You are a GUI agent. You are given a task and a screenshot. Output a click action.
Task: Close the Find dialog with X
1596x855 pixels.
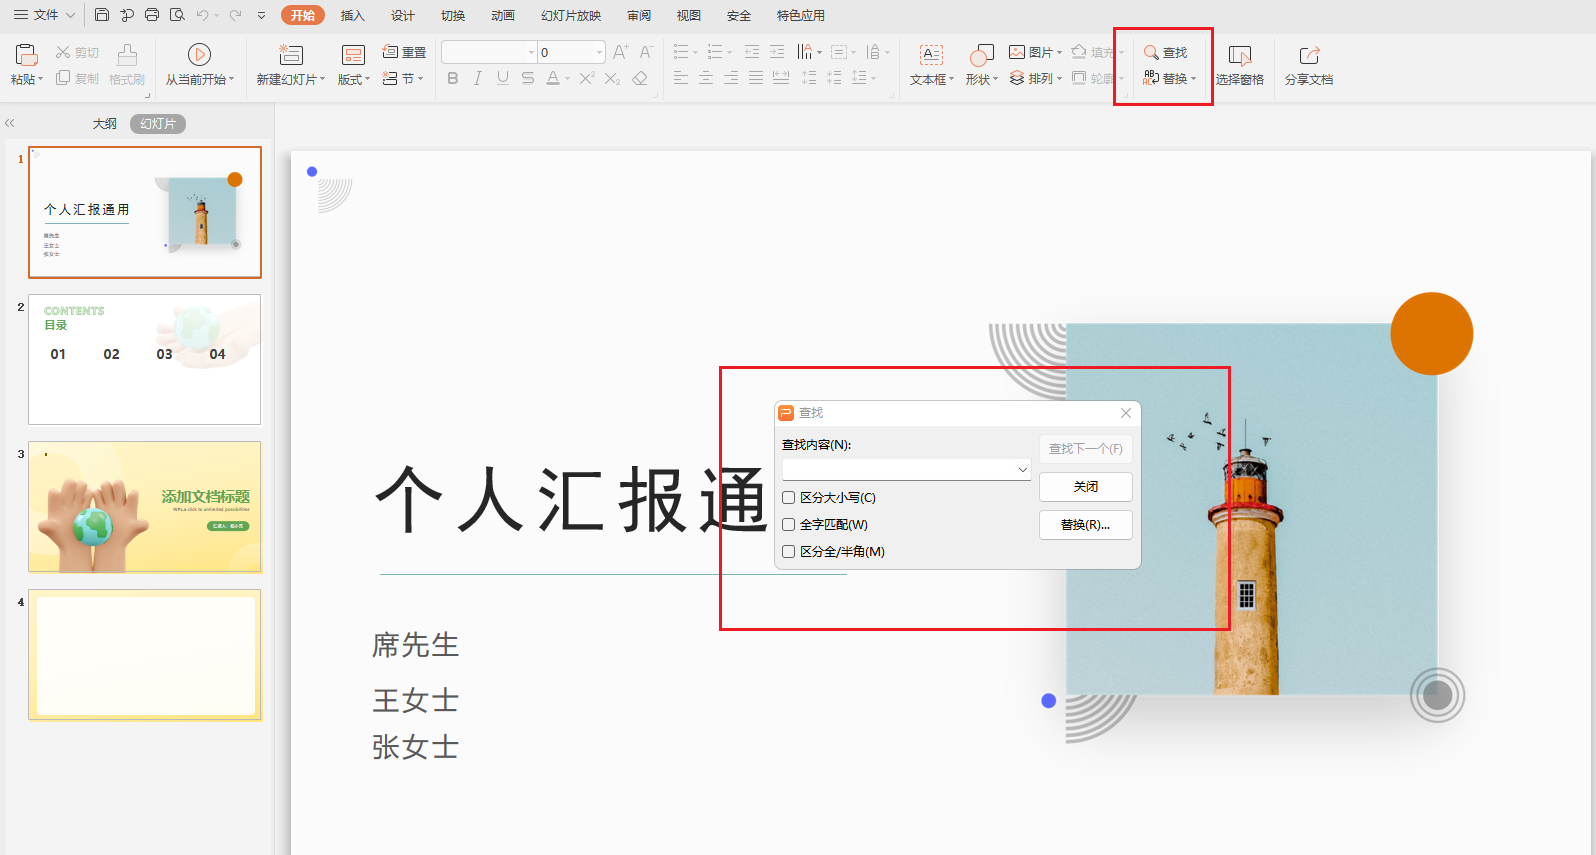coord(1126,413)
